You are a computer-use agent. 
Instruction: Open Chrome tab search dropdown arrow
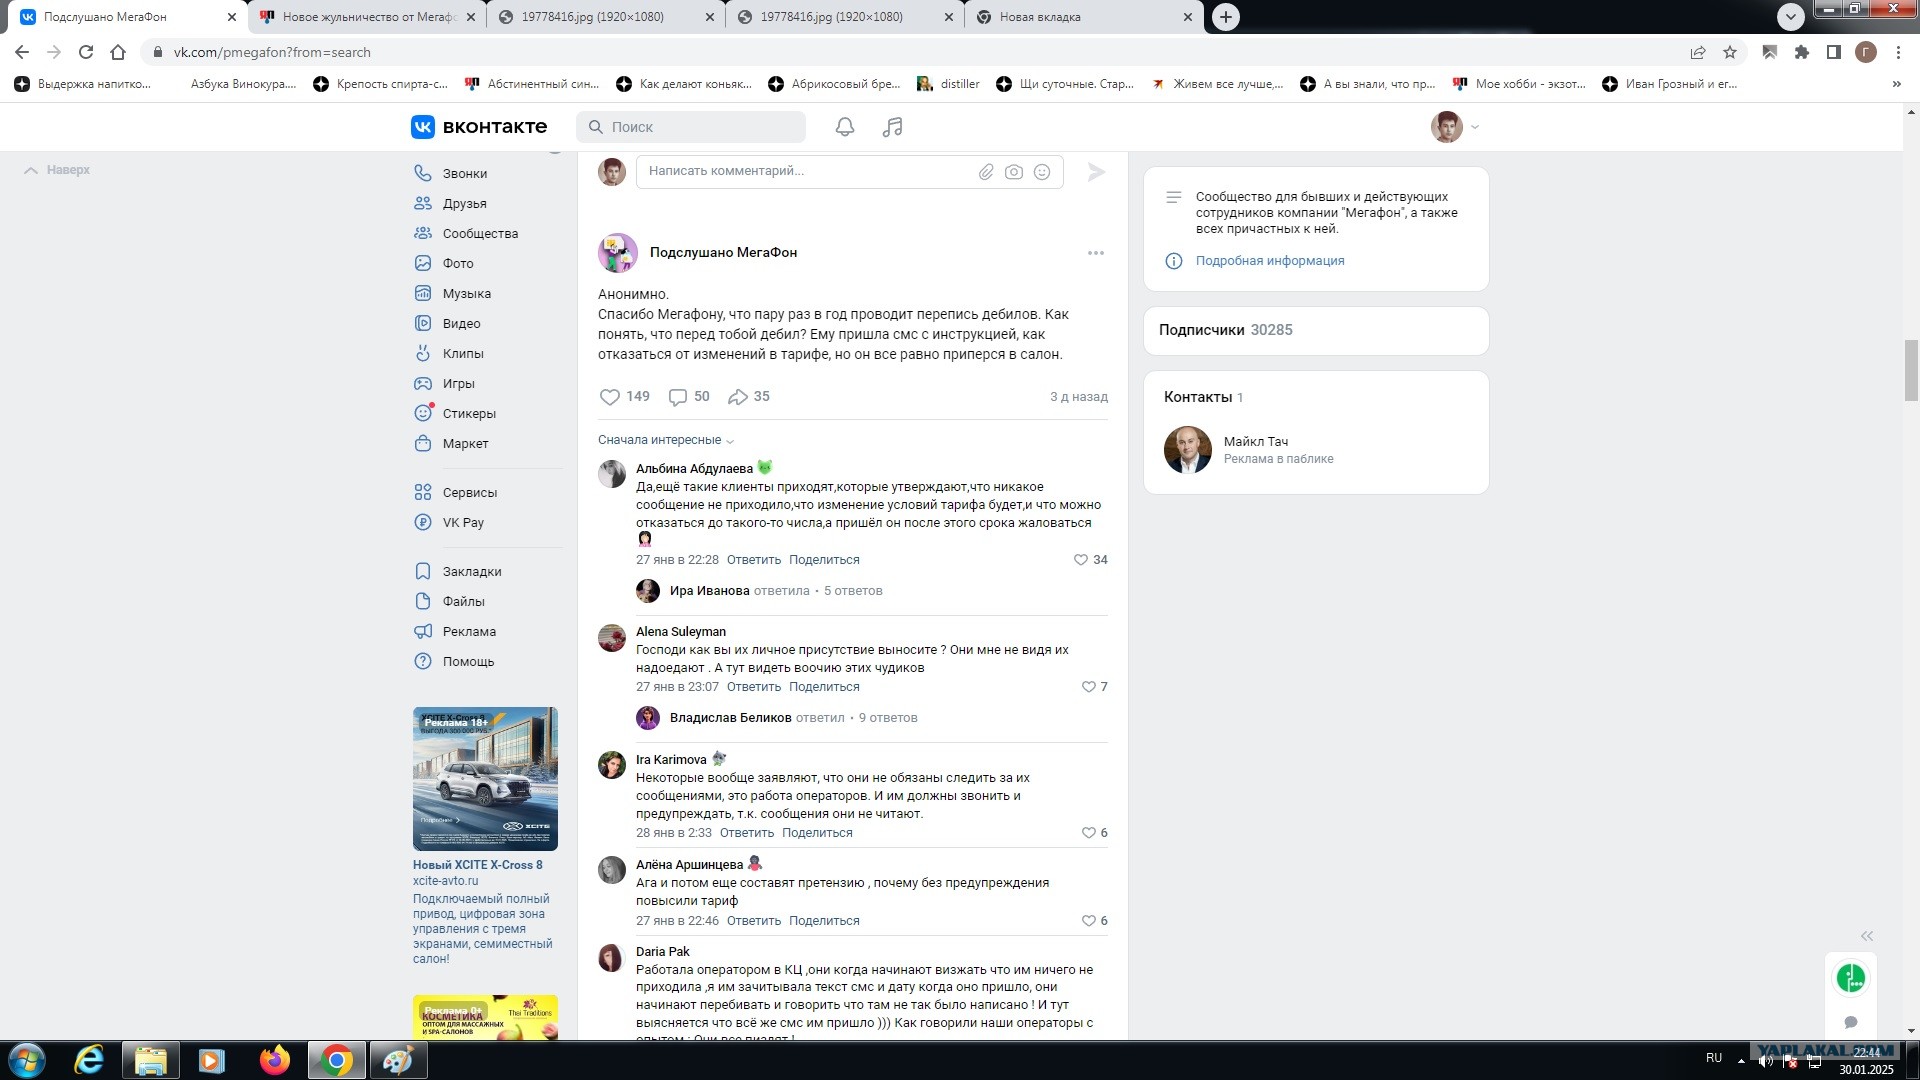point(1791,16)
